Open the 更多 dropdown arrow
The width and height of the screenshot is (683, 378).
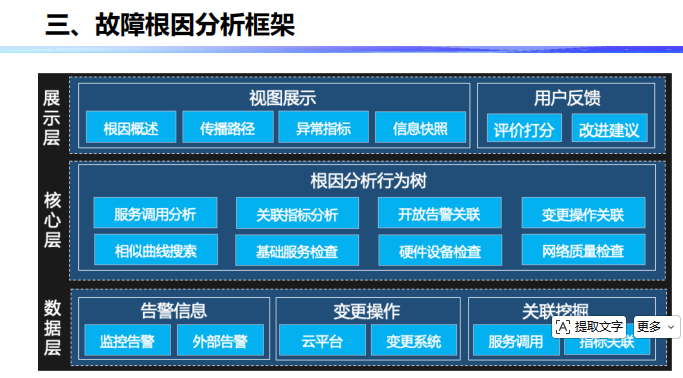pos(671,327)
